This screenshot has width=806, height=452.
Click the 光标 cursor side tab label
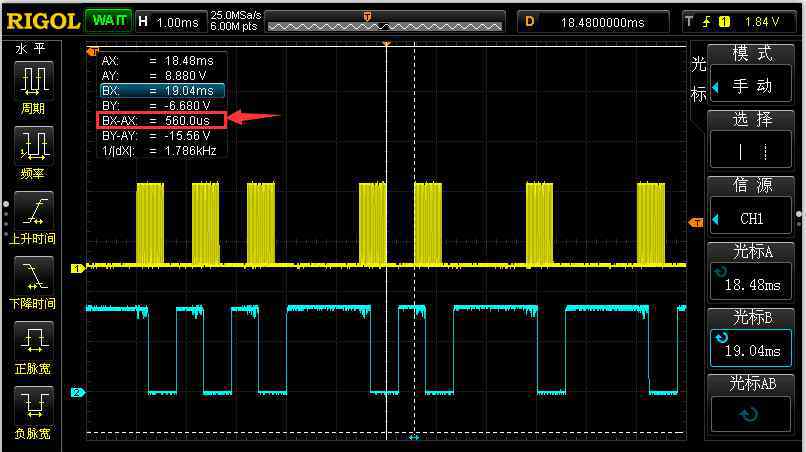[x=698, y=79]
